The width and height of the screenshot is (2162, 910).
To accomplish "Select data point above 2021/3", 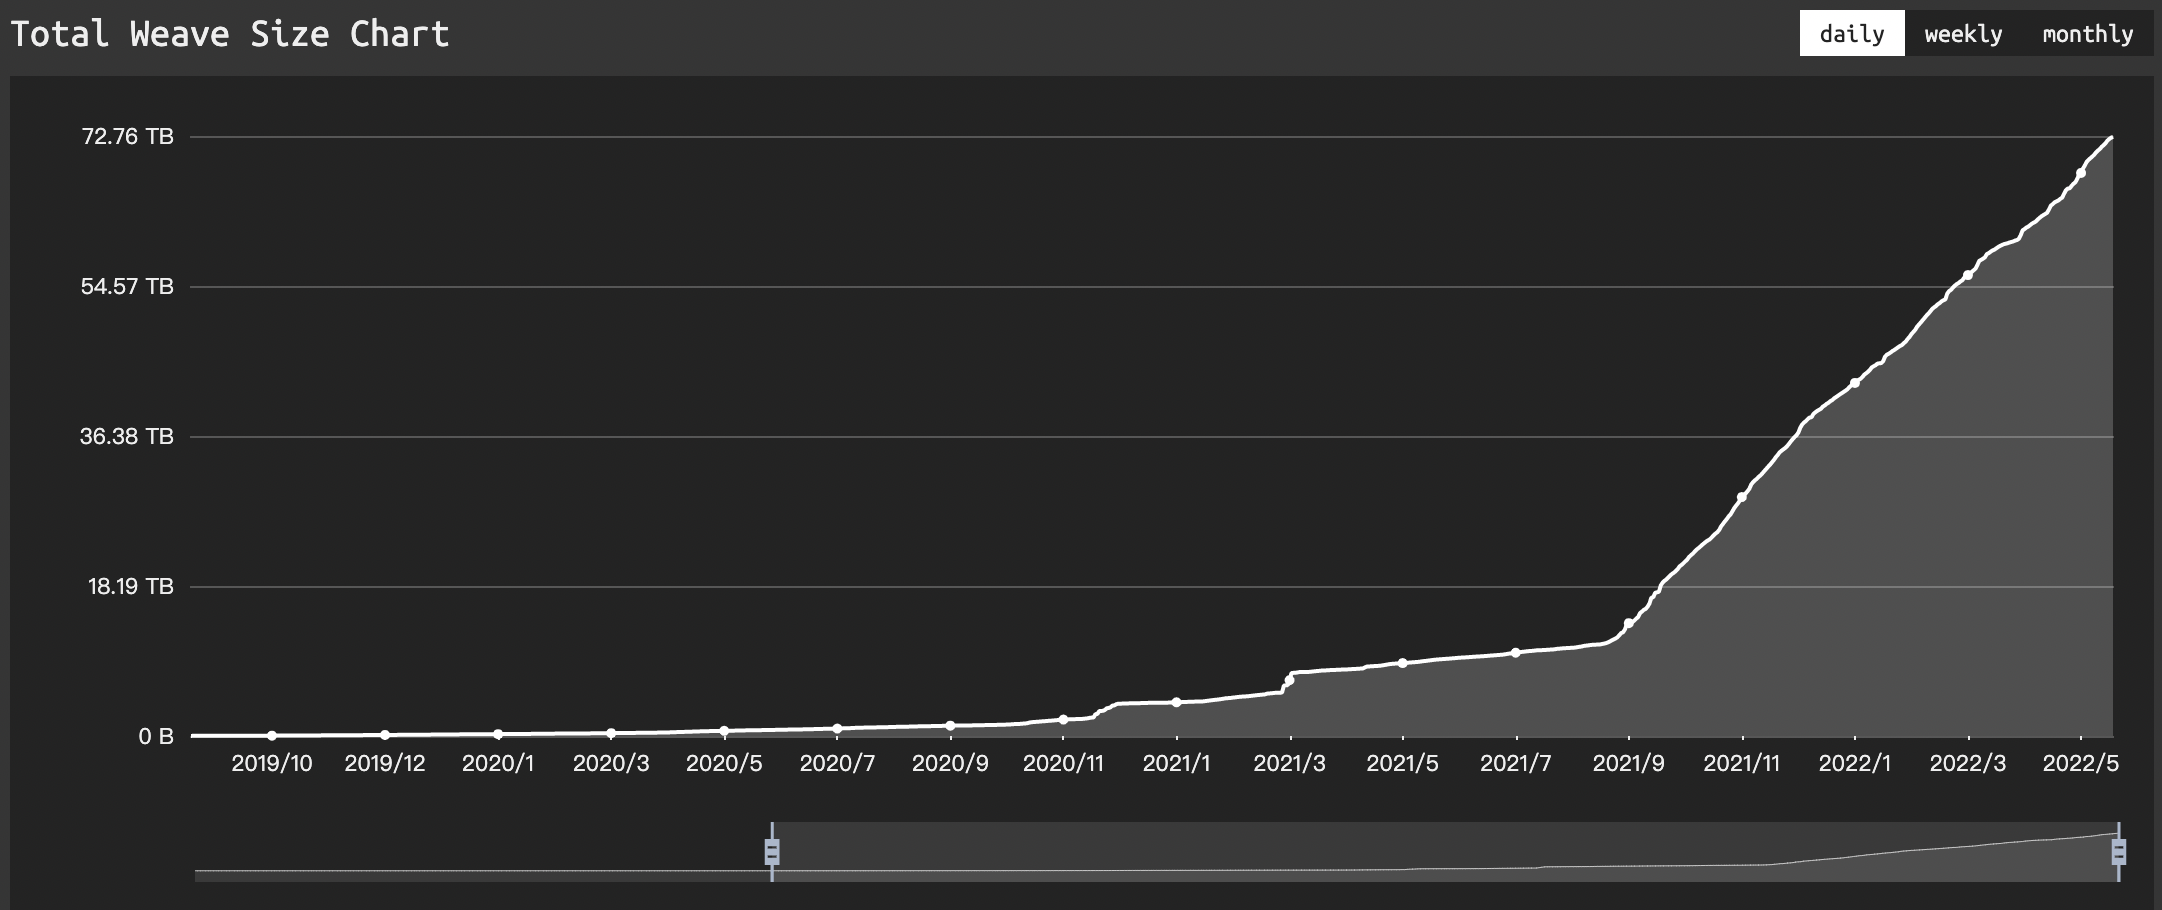I will [x=1290, y=681].
